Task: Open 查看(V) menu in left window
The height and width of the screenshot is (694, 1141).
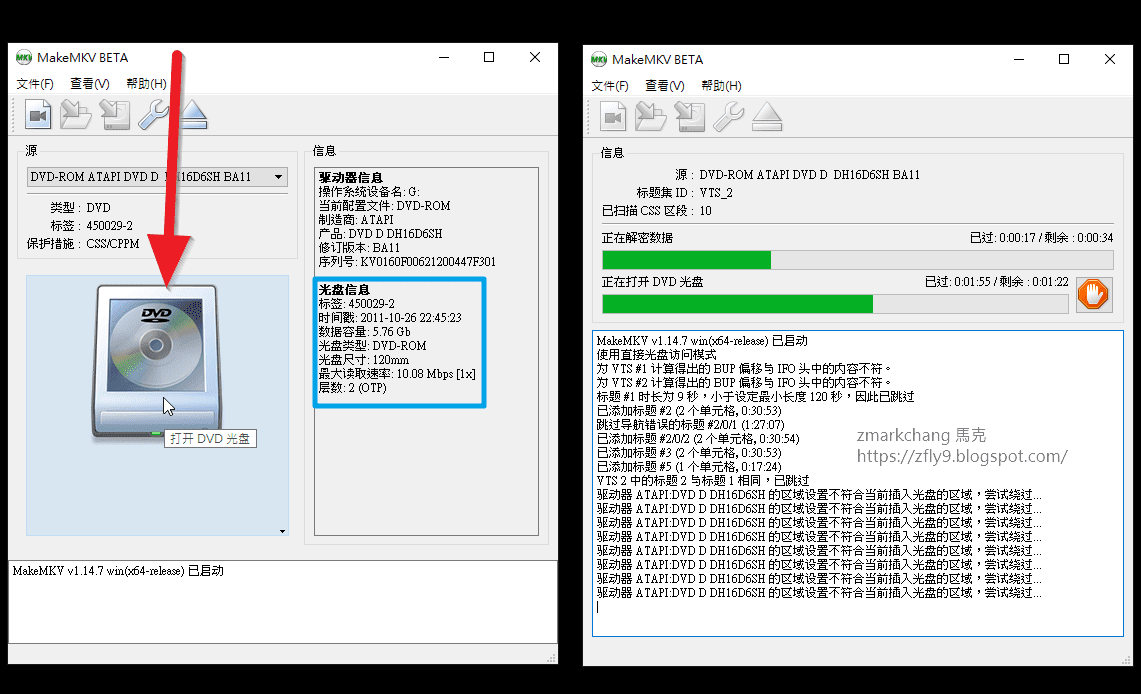Action: pyautogui.click(x=90, y=84)
